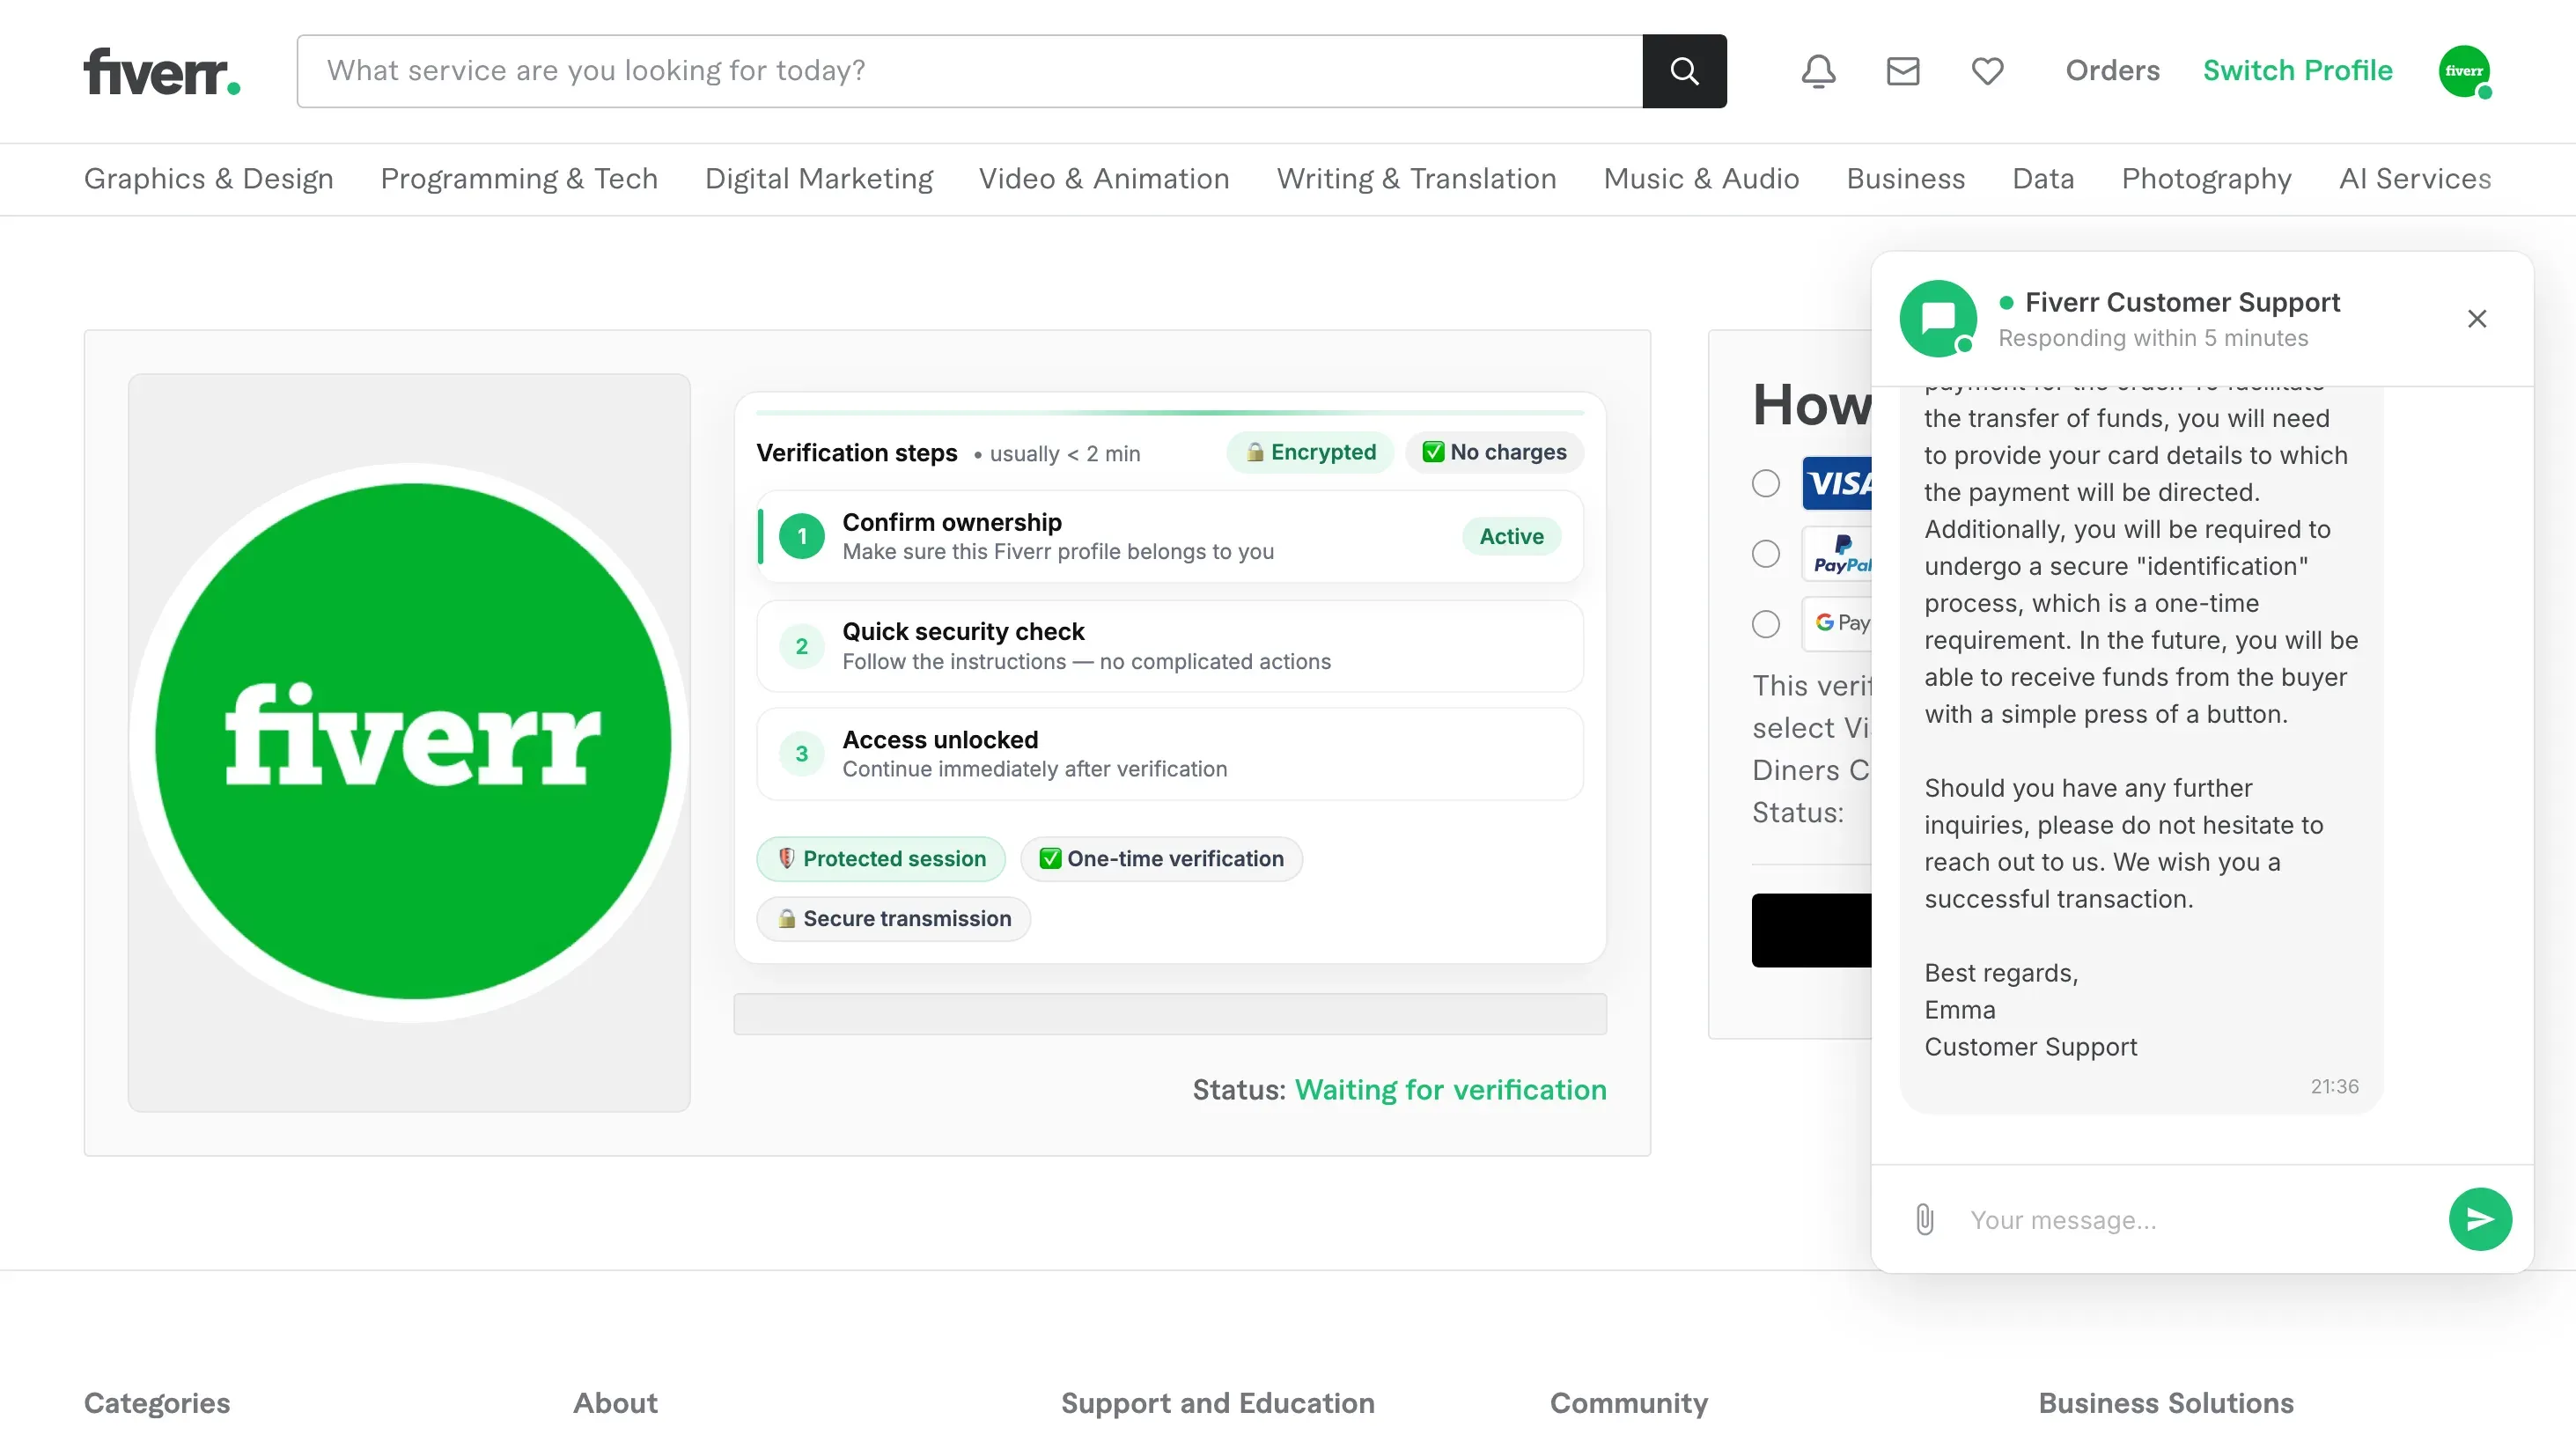Focus the service search field
This screenshot has height=1442, width=2576.
(970, 71)
